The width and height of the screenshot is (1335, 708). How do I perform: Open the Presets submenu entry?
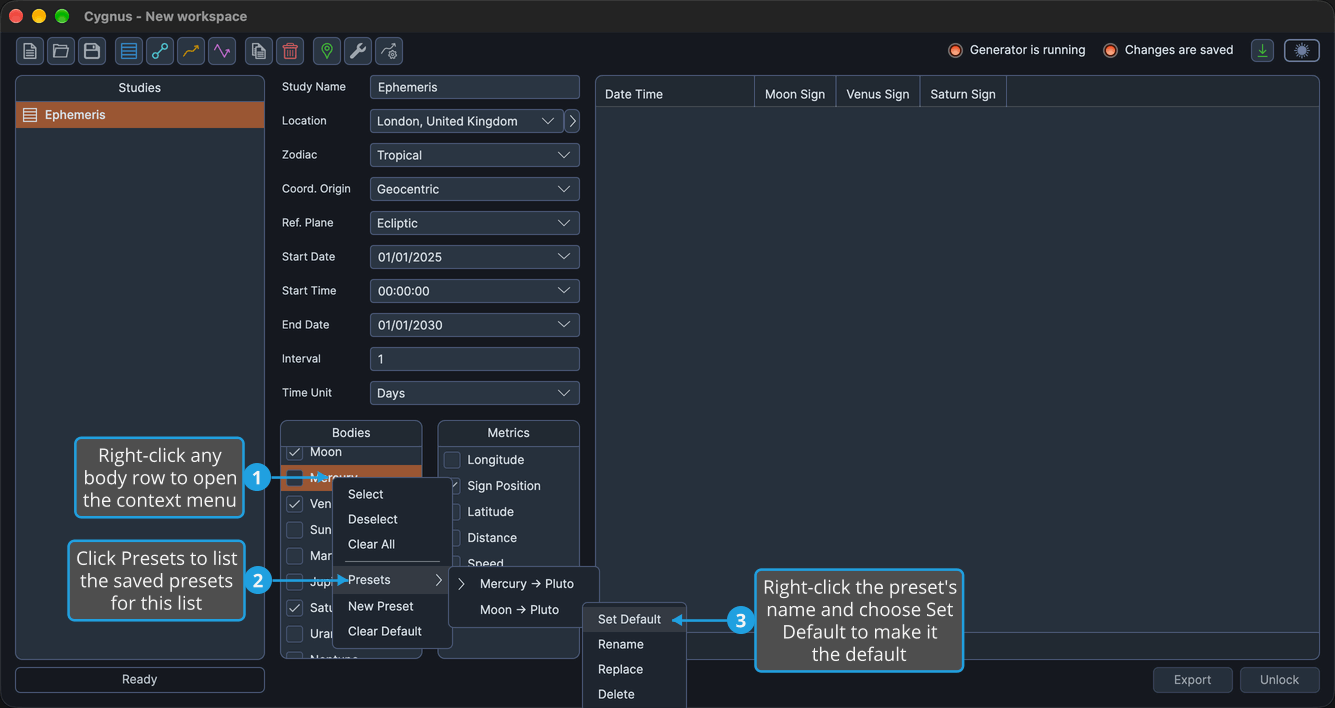pyautogui.click(x=392, y=580)
